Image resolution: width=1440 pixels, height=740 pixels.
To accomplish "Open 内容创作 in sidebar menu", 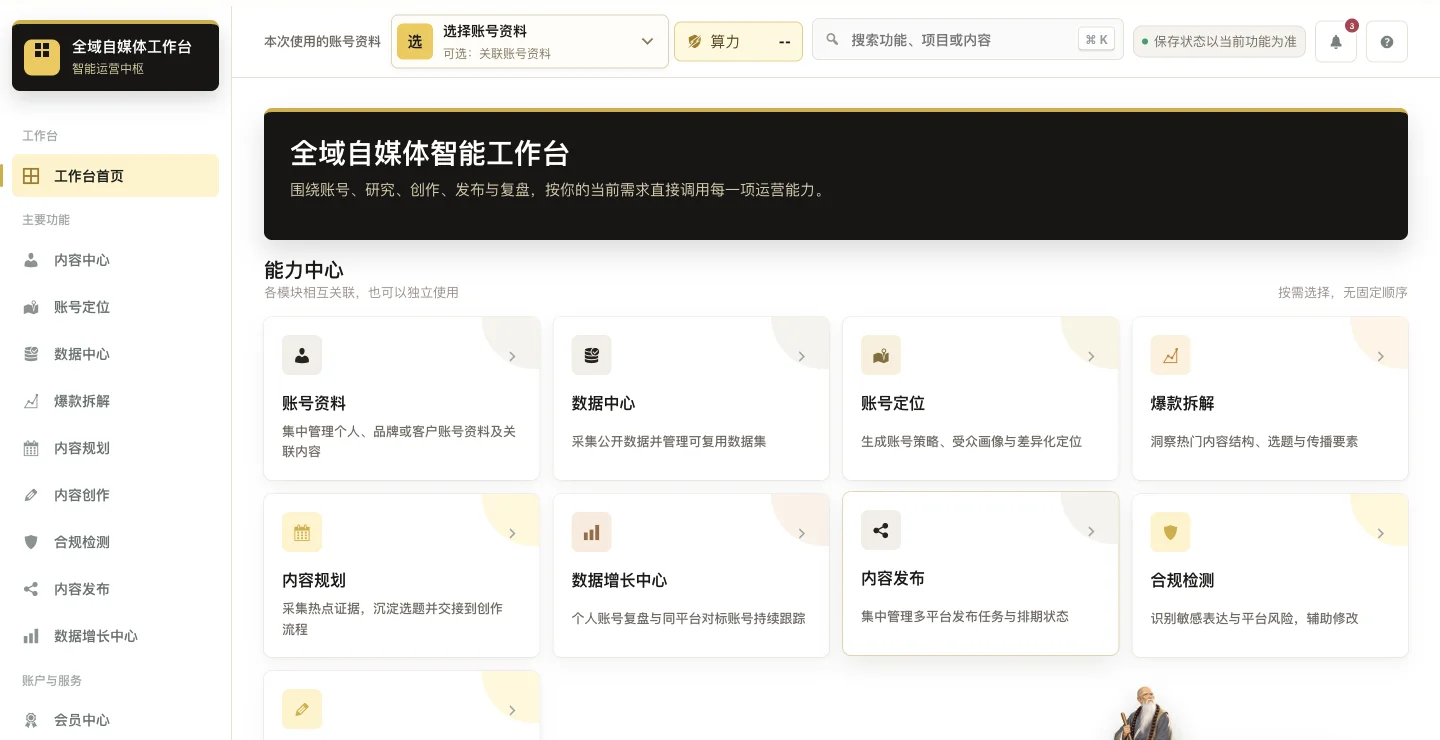I will [116, 495].
